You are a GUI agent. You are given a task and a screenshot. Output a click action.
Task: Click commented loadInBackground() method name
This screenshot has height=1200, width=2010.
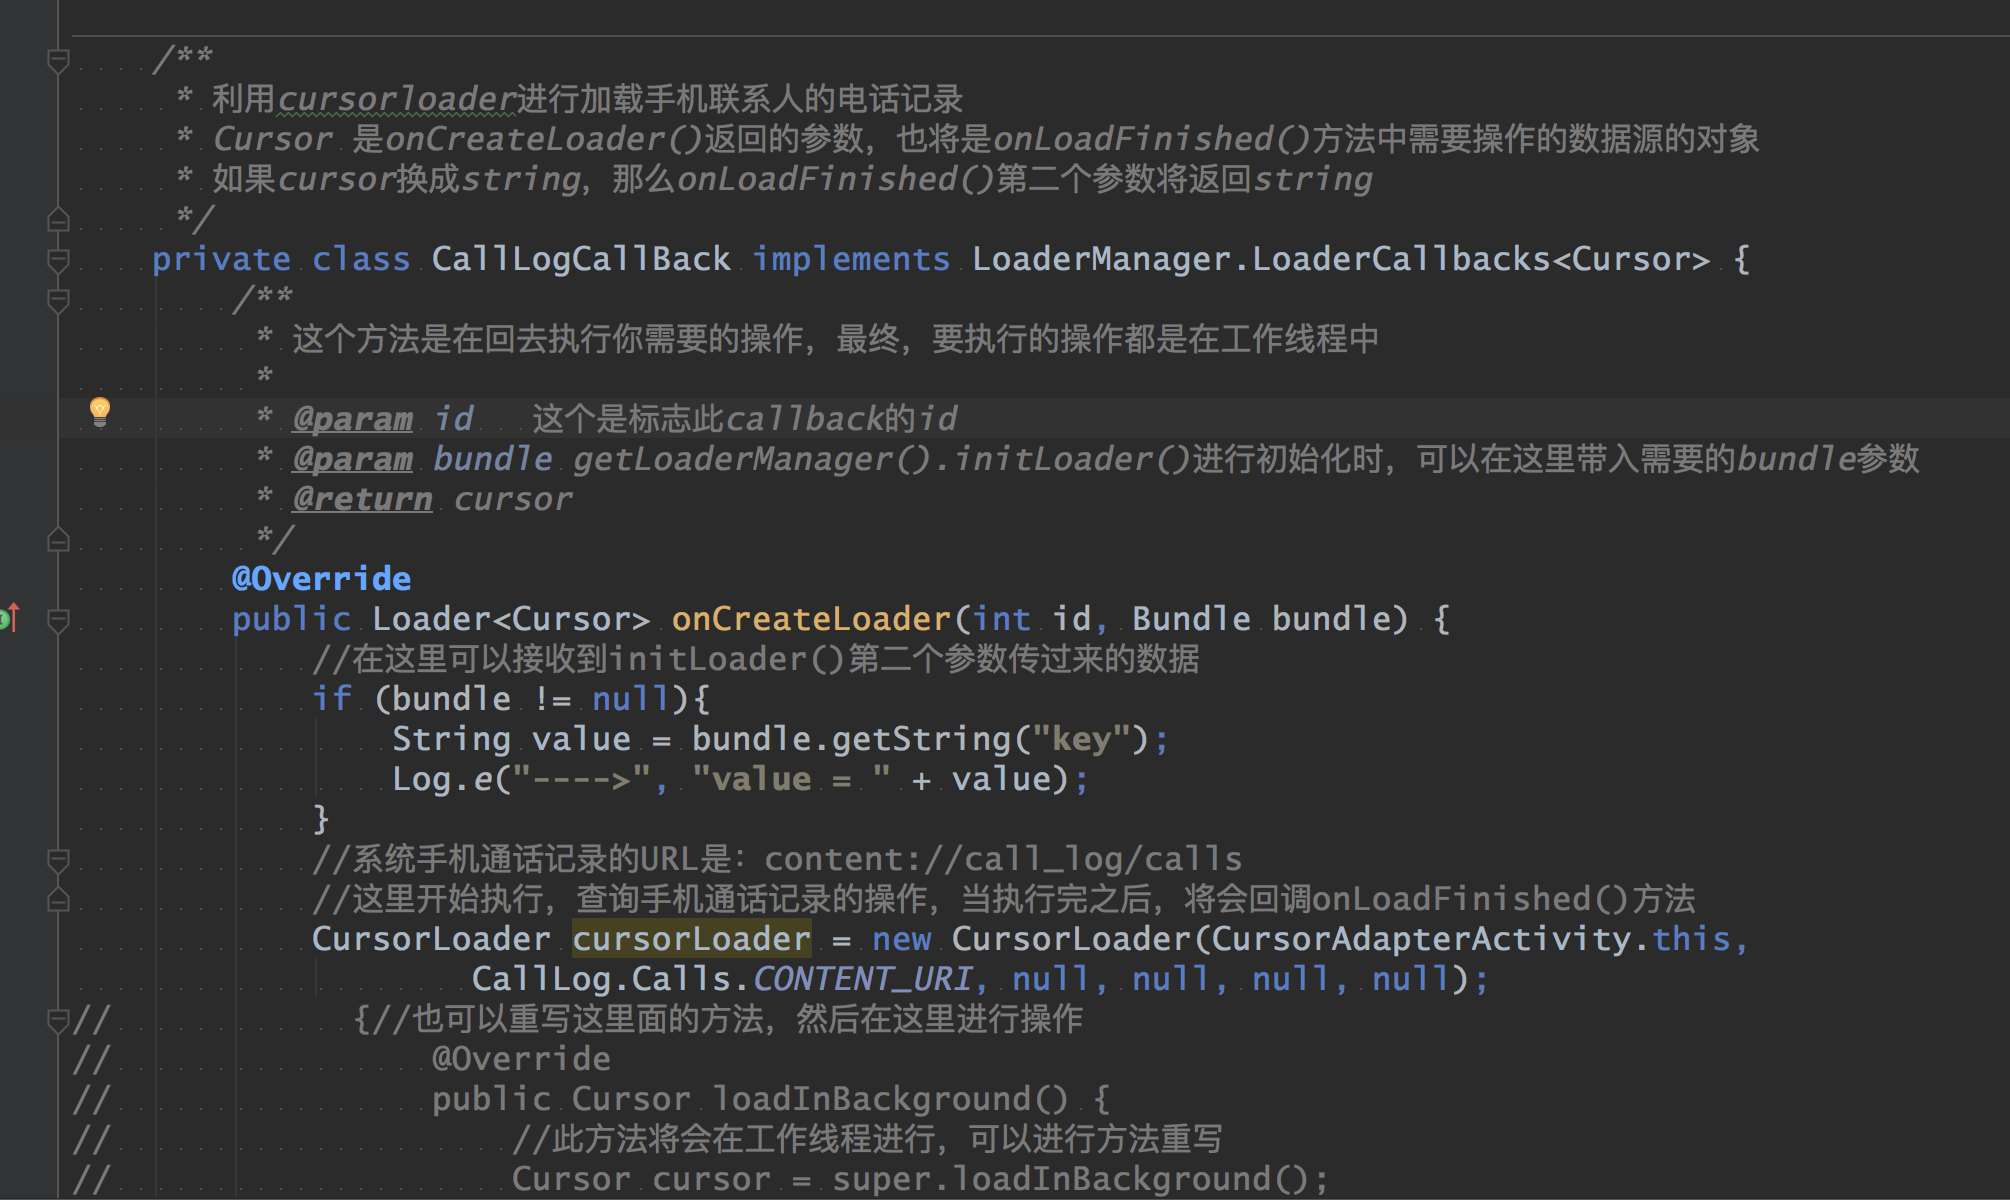[x=891, y=1100]
